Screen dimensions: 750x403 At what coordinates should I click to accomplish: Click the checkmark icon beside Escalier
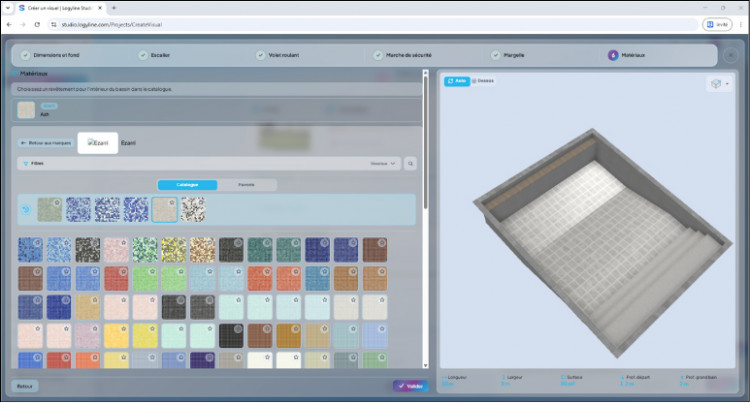coord(143,55)
